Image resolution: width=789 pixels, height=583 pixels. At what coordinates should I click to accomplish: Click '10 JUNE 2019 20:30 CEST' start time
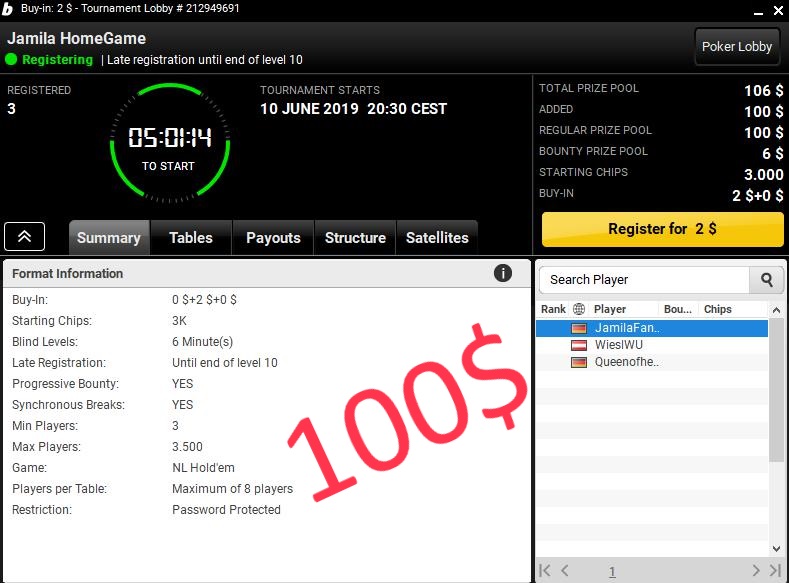pos(353,109)
